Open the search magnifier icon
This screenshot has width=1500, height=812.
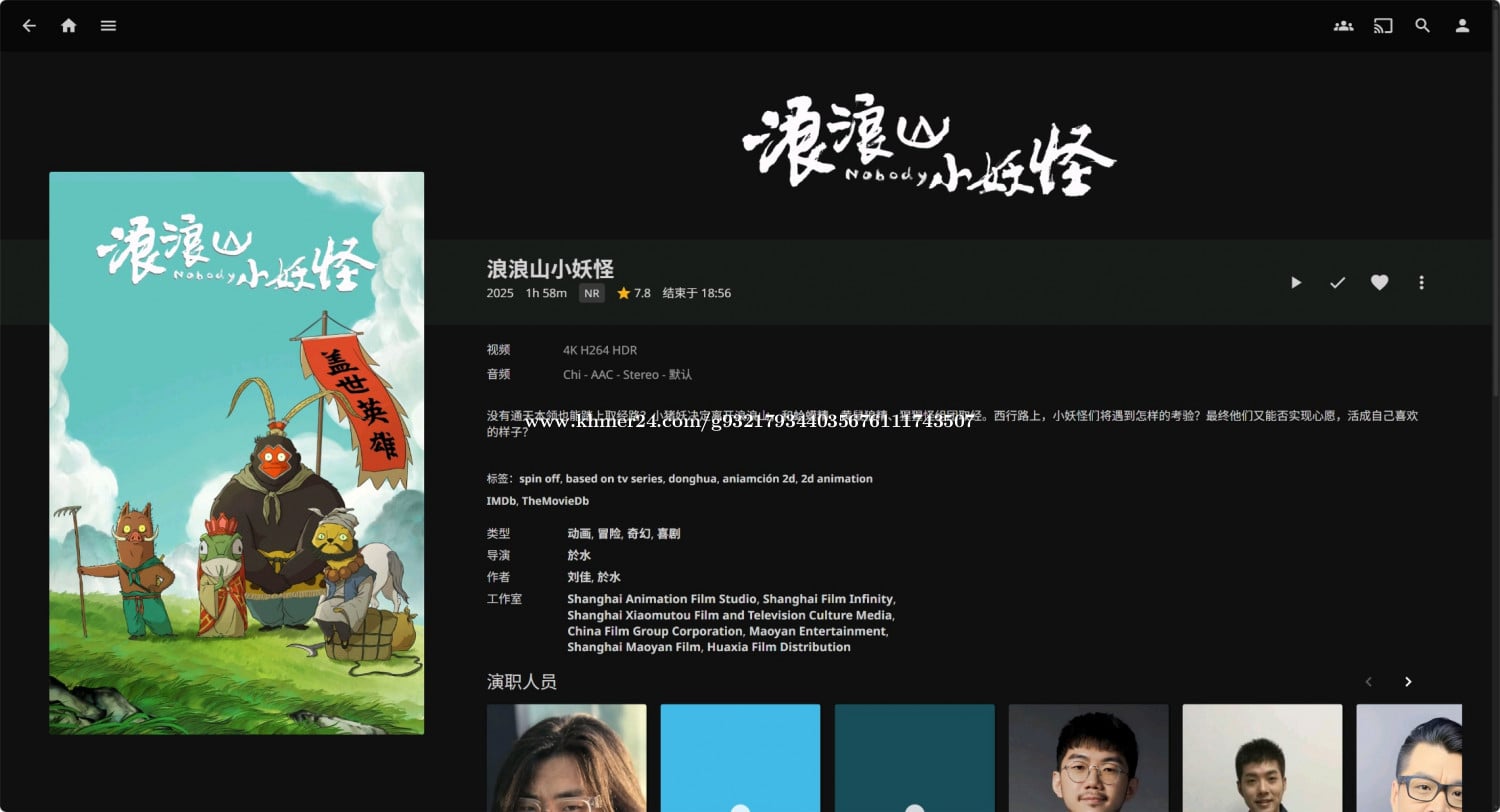[1422, 26]
